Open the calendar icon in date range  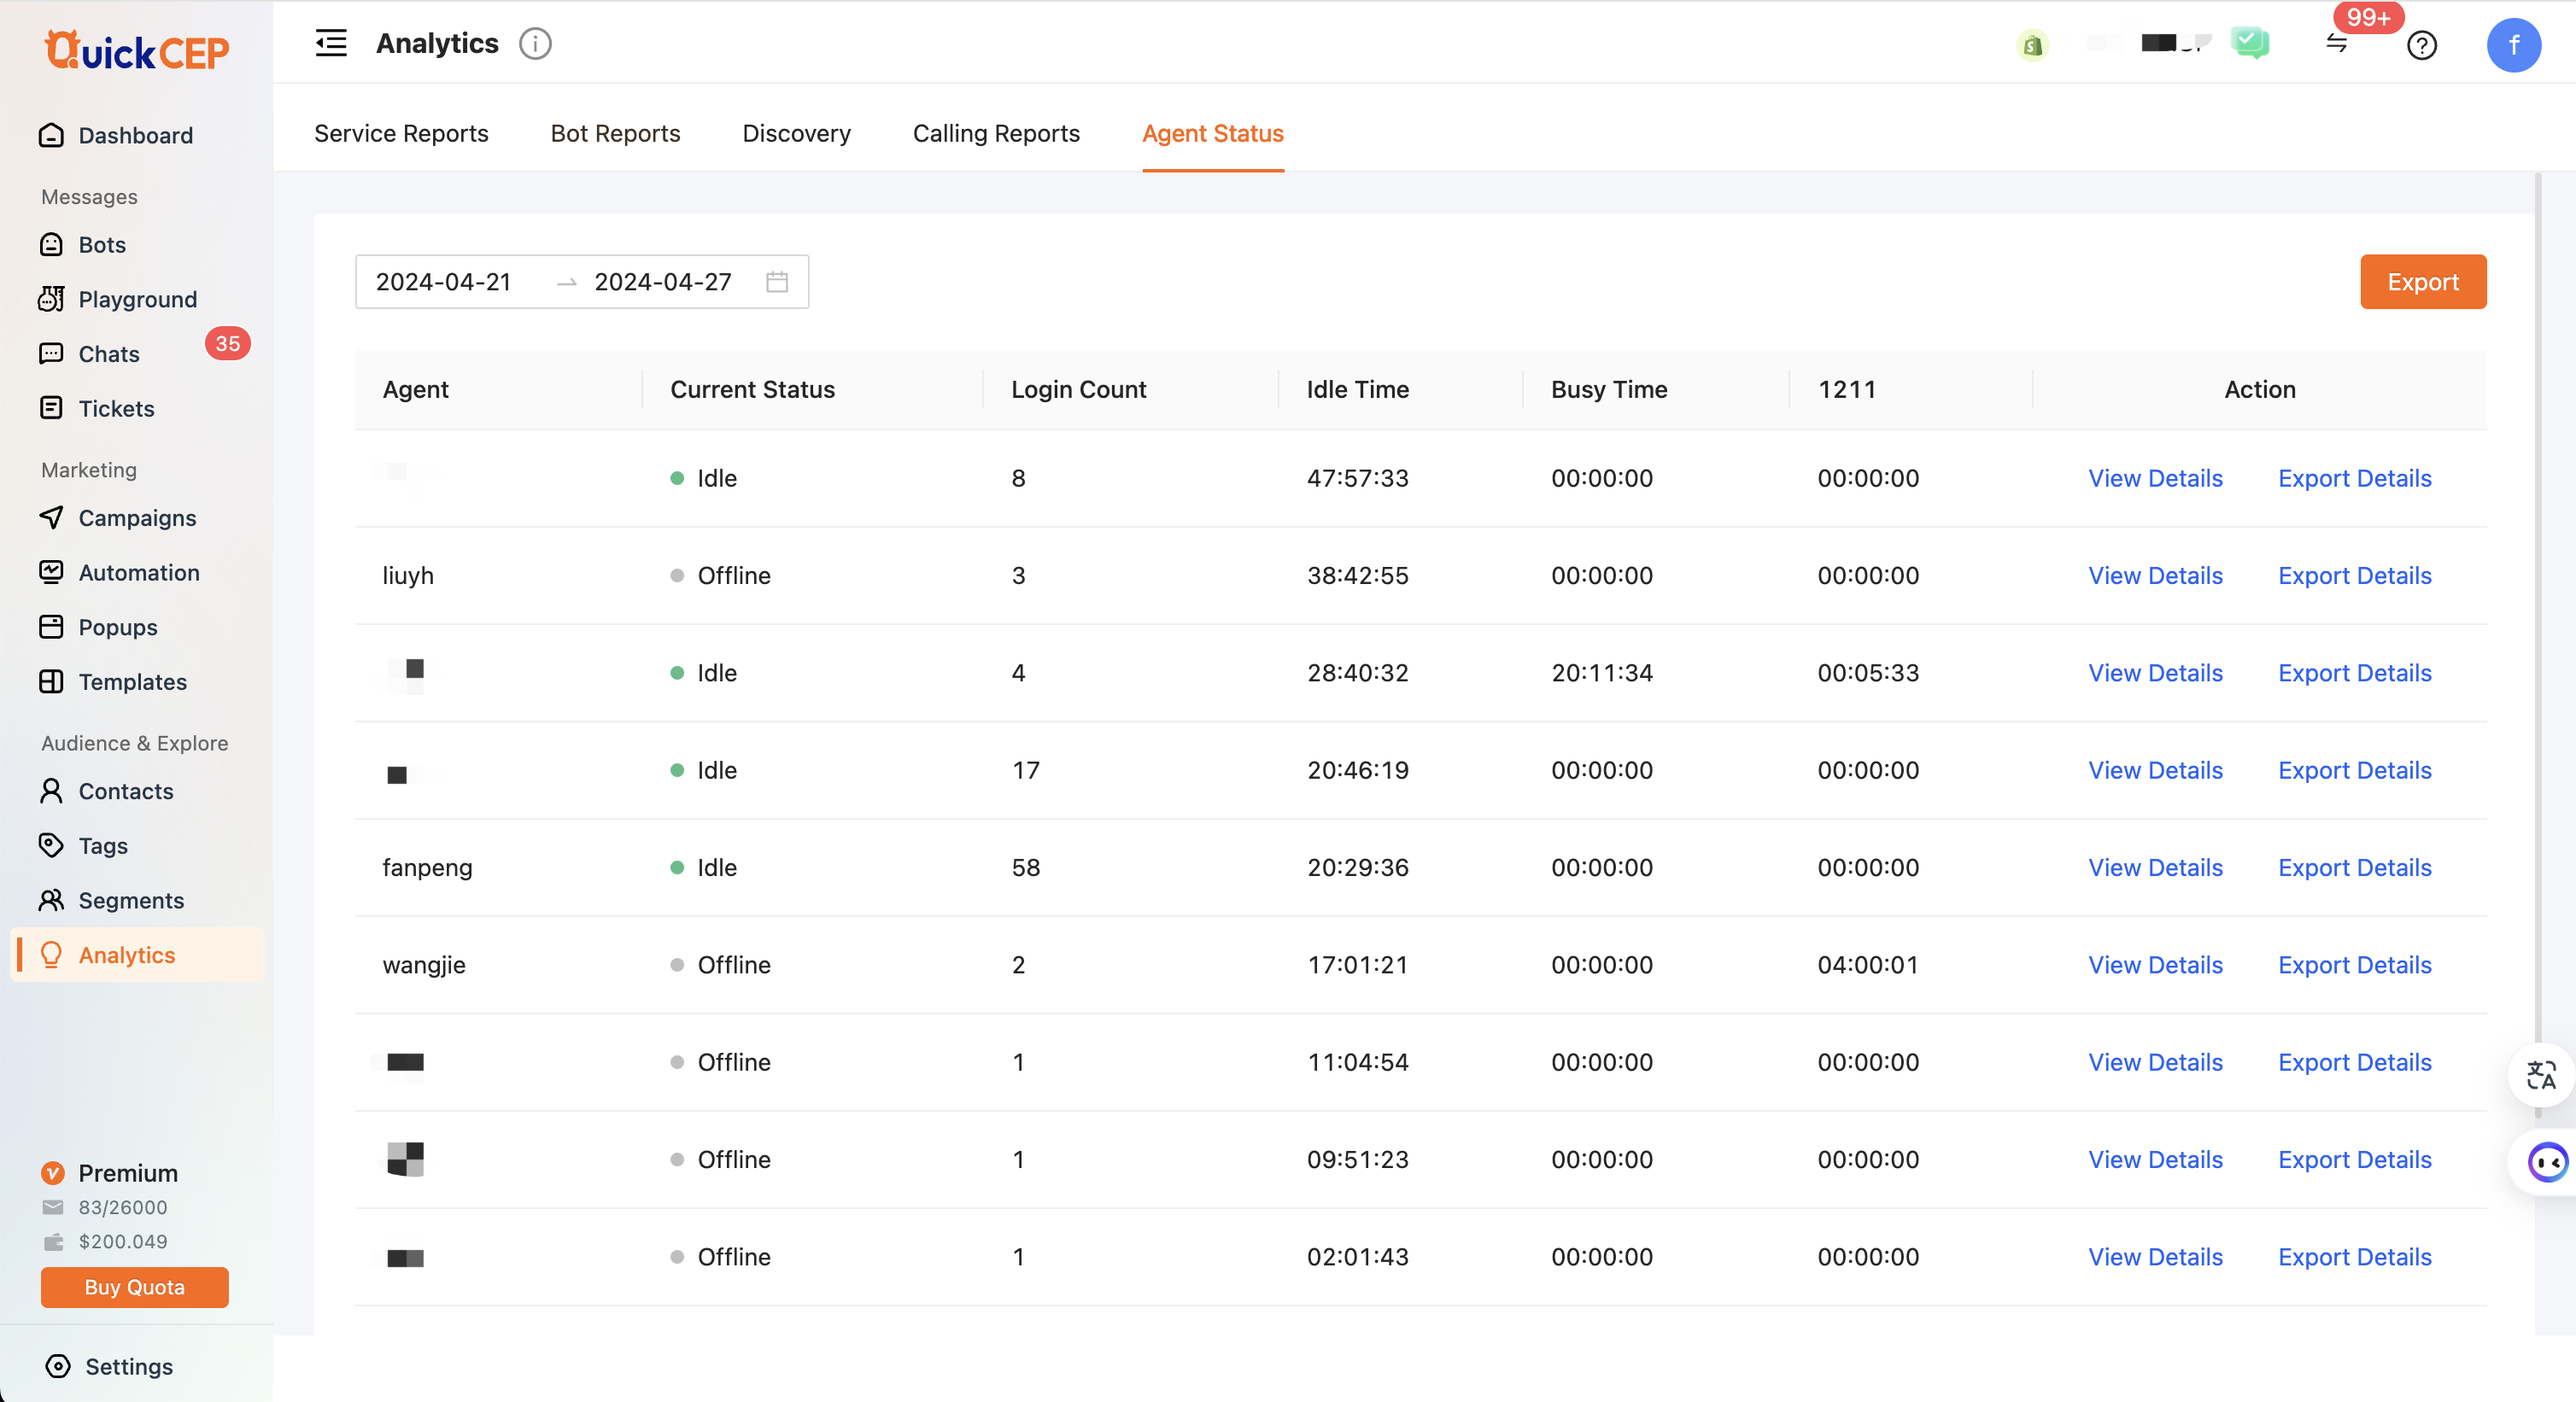777,282
